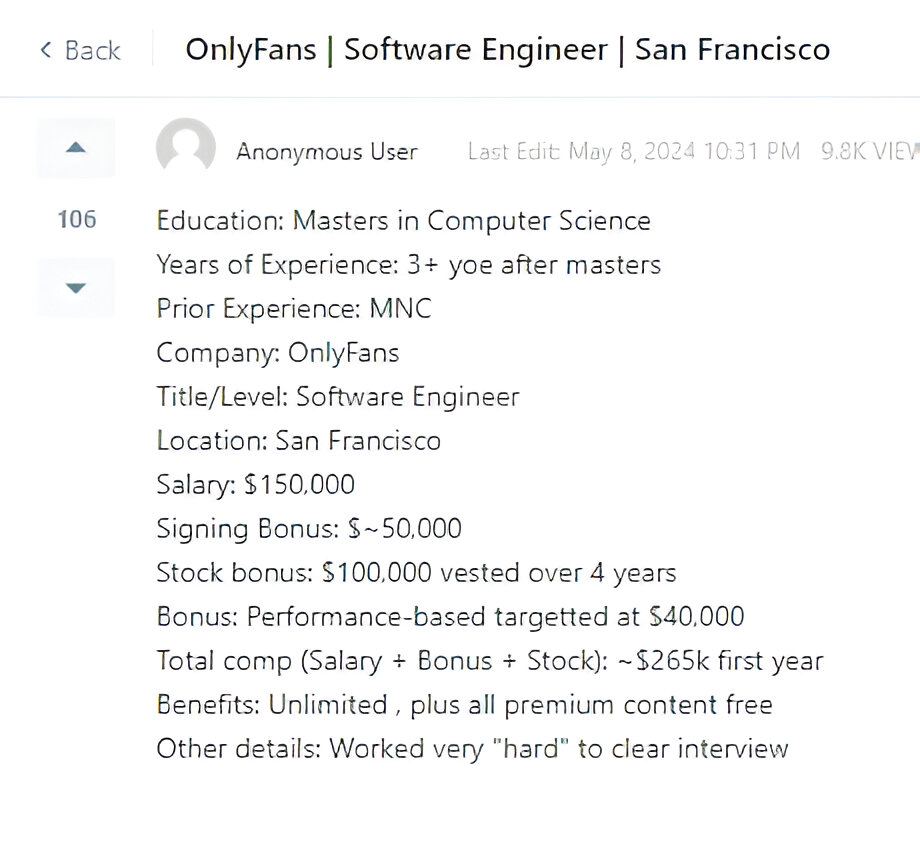Click the Prior Experience: MNC line
The height and width of the screenshot is (856, 920).
[x=294, y=309]
